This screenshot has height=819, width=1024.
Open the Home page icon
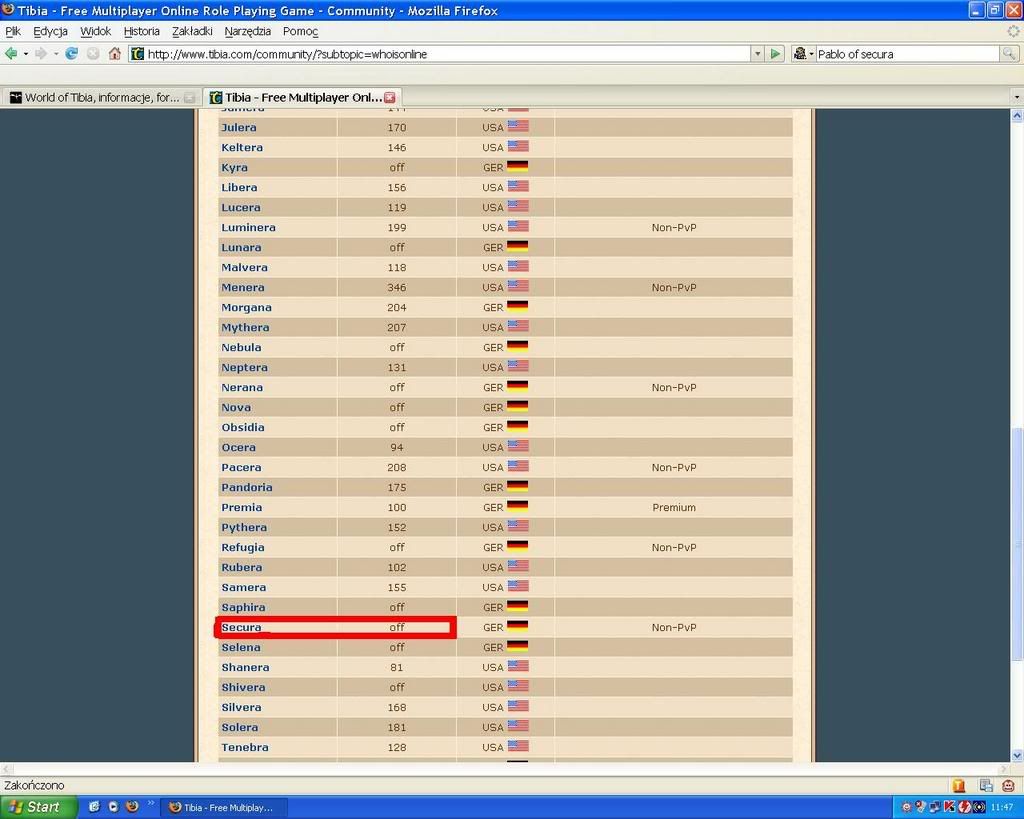[x=114, y=54]
